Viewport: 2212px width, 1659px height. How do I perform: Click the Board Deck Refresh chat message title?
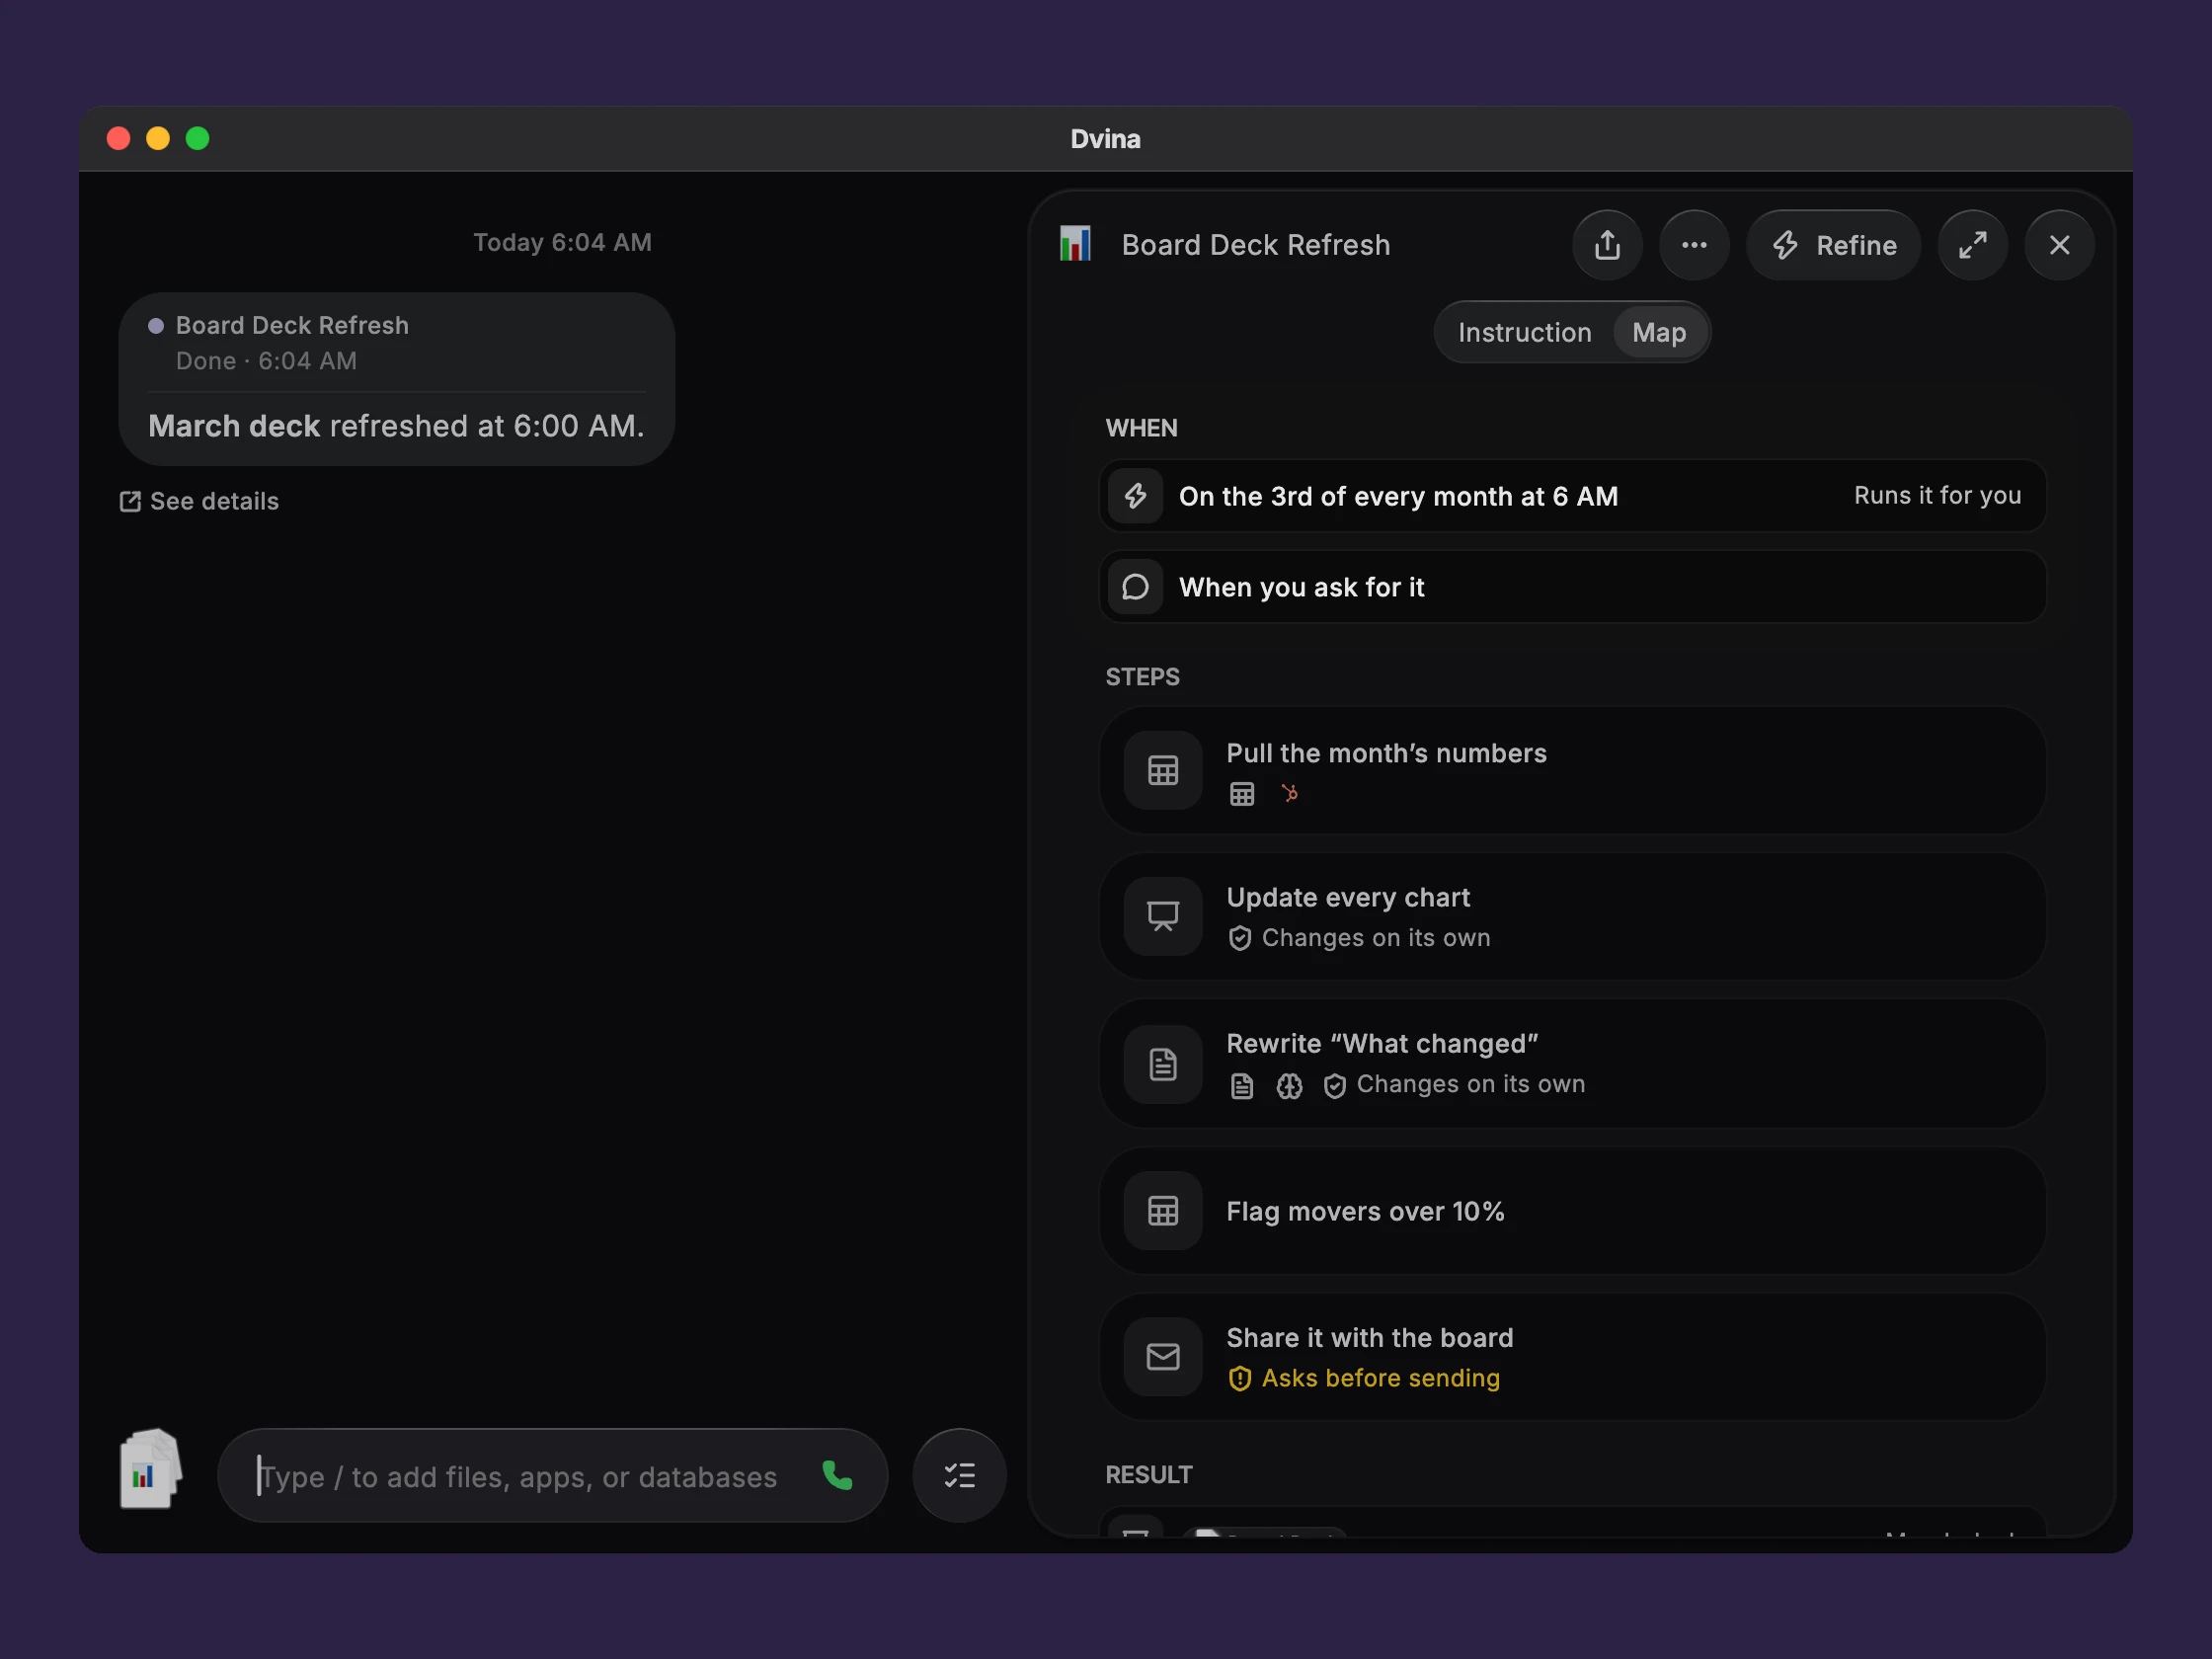[x=292, y=325]
